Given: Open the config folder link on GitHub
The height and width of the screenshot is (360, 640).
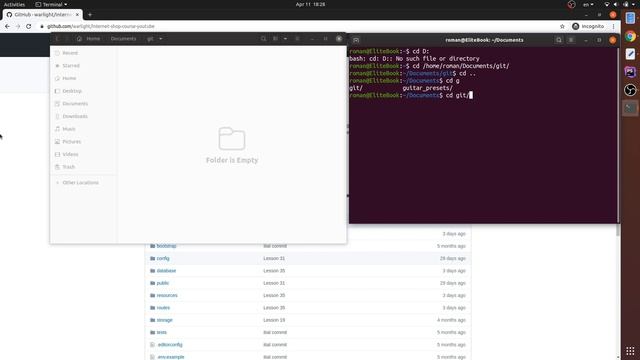Looking at the screenshot, I should [x=163, y=258].
